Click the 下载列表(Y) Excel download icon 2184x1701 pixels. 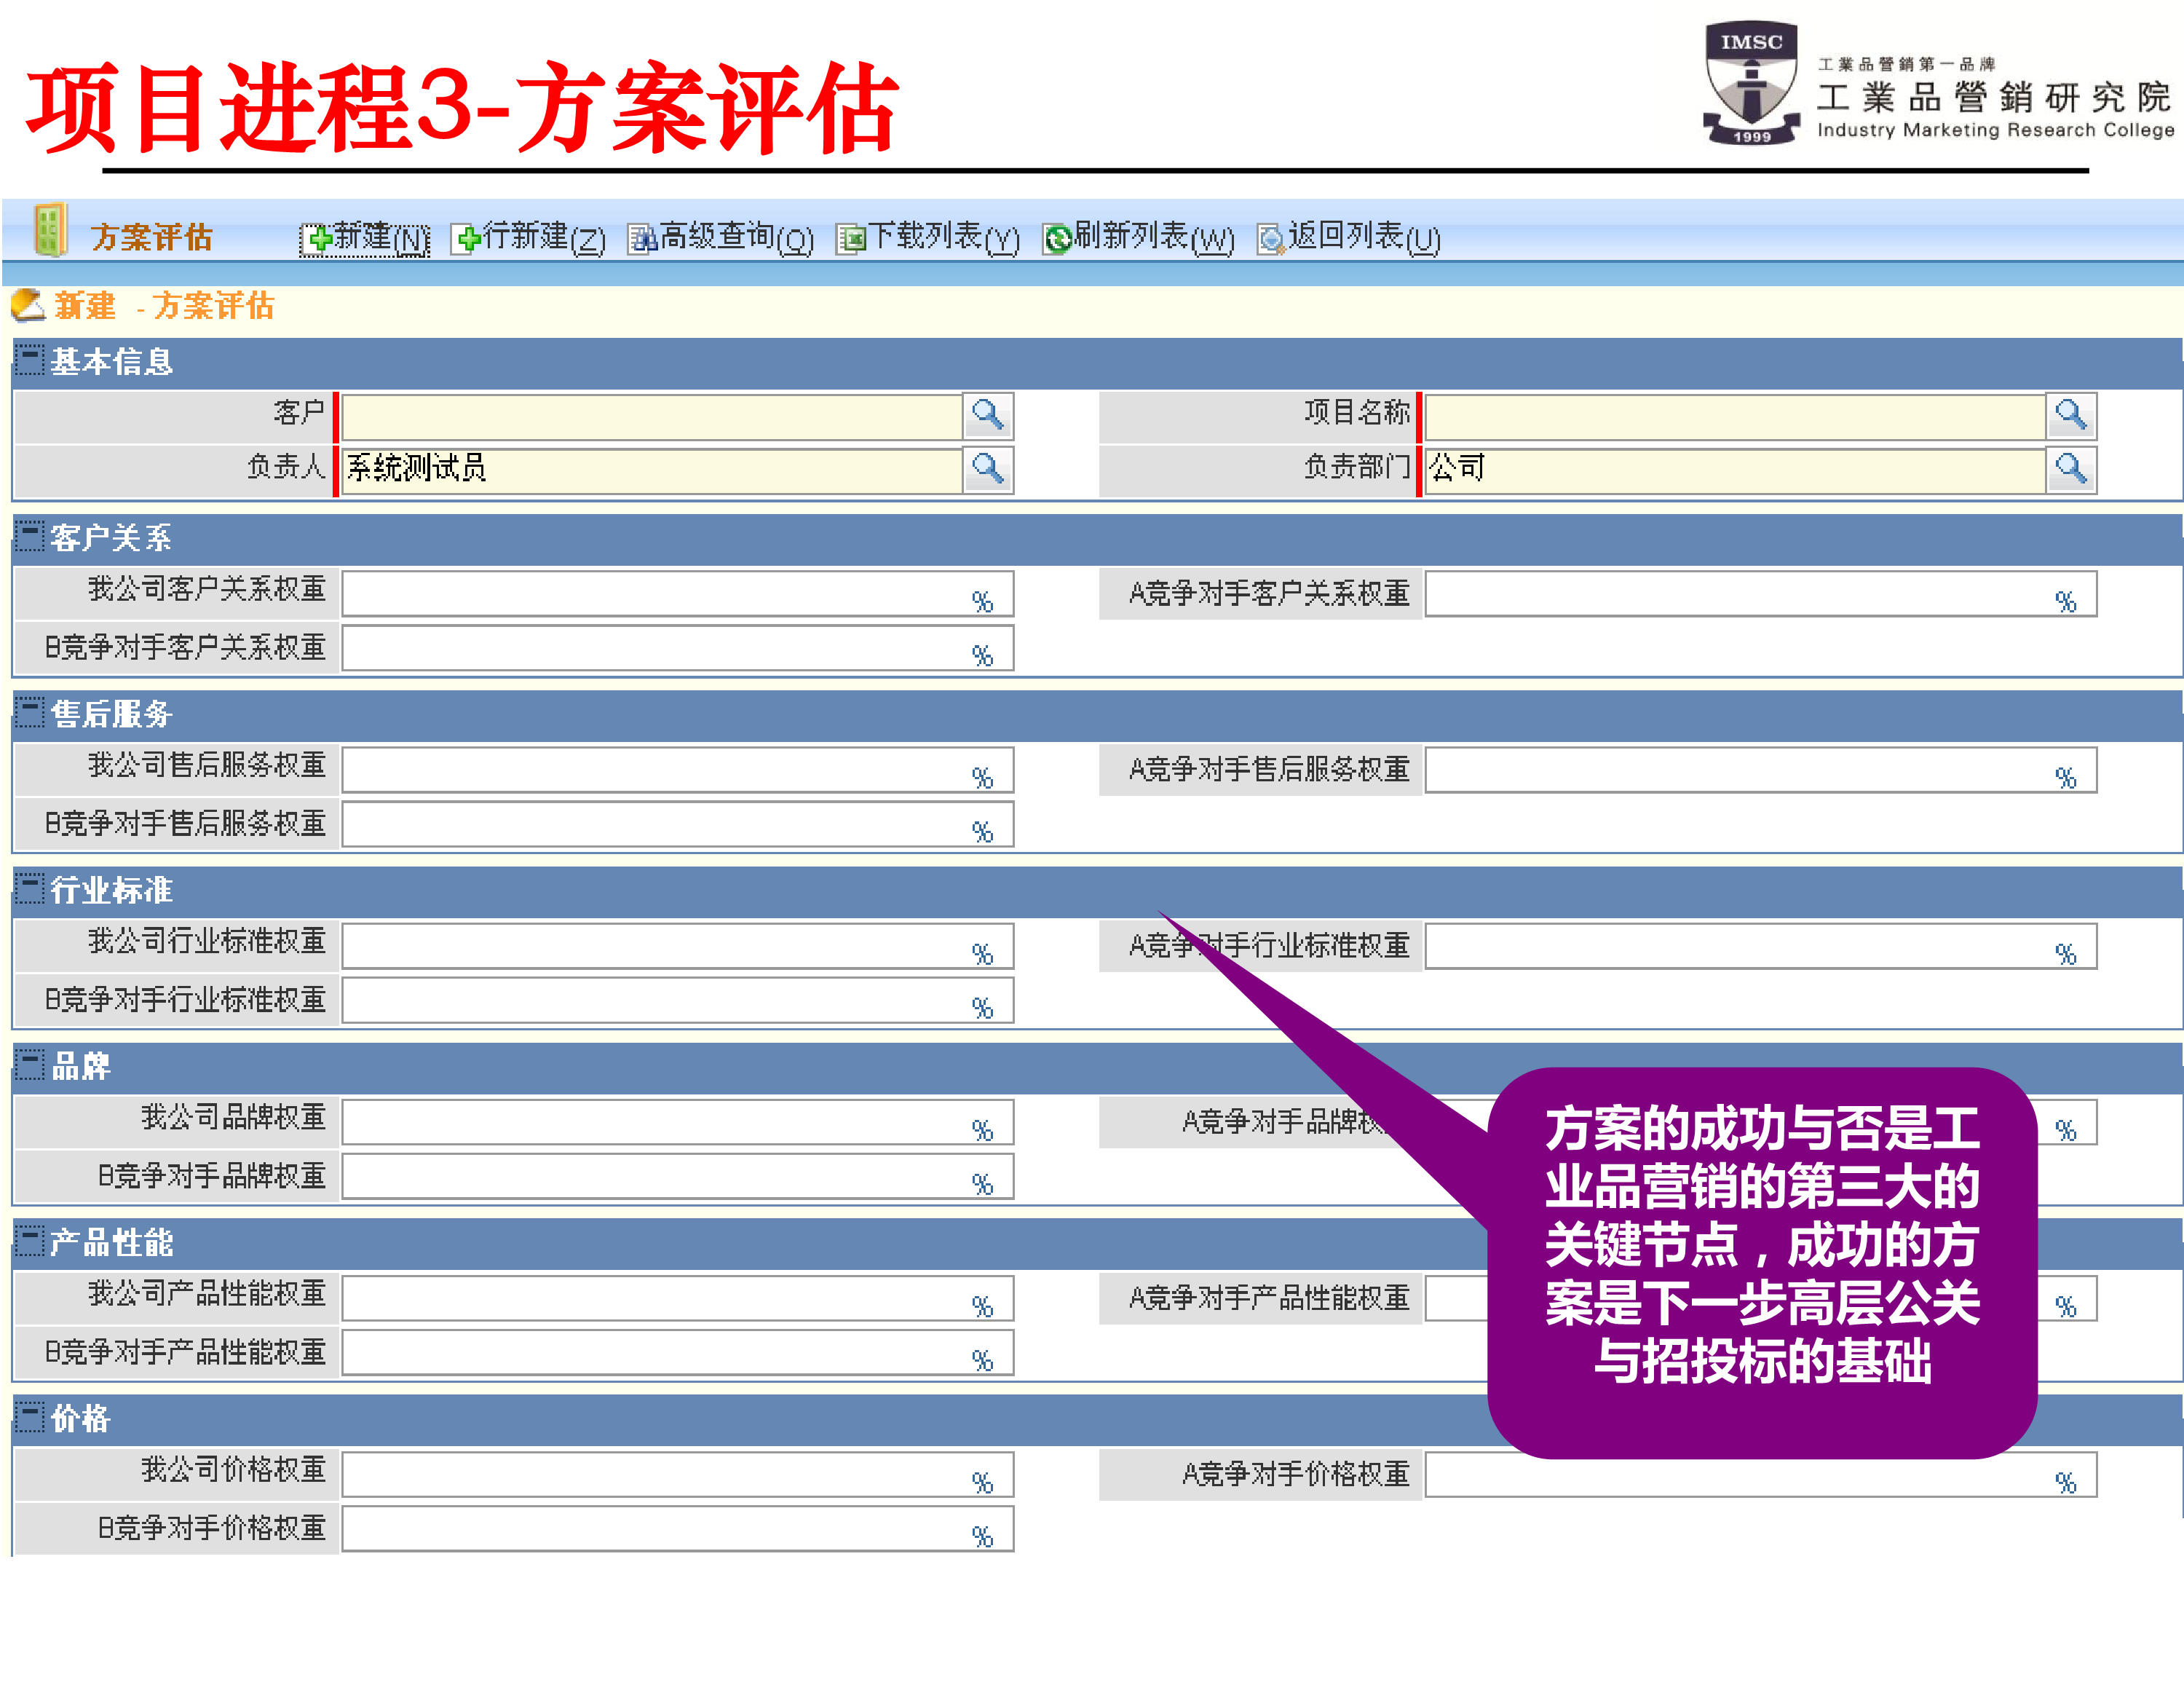coord(851,238)
